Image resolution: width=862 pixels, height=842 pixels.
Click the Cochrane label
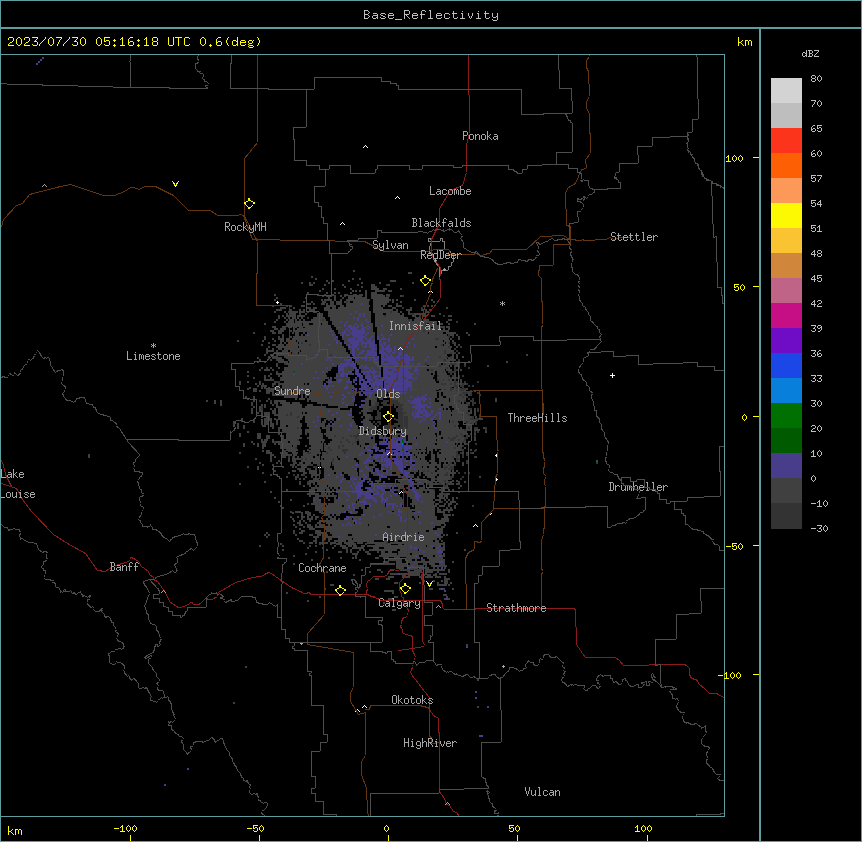pyautogui.click(x=322, y=568)
